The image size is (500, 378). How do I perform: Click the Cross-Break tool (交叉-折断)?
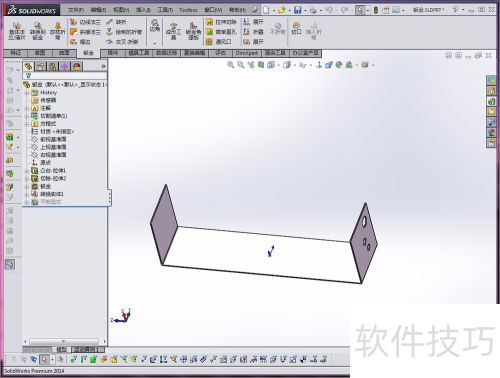[x=122, y=42]
